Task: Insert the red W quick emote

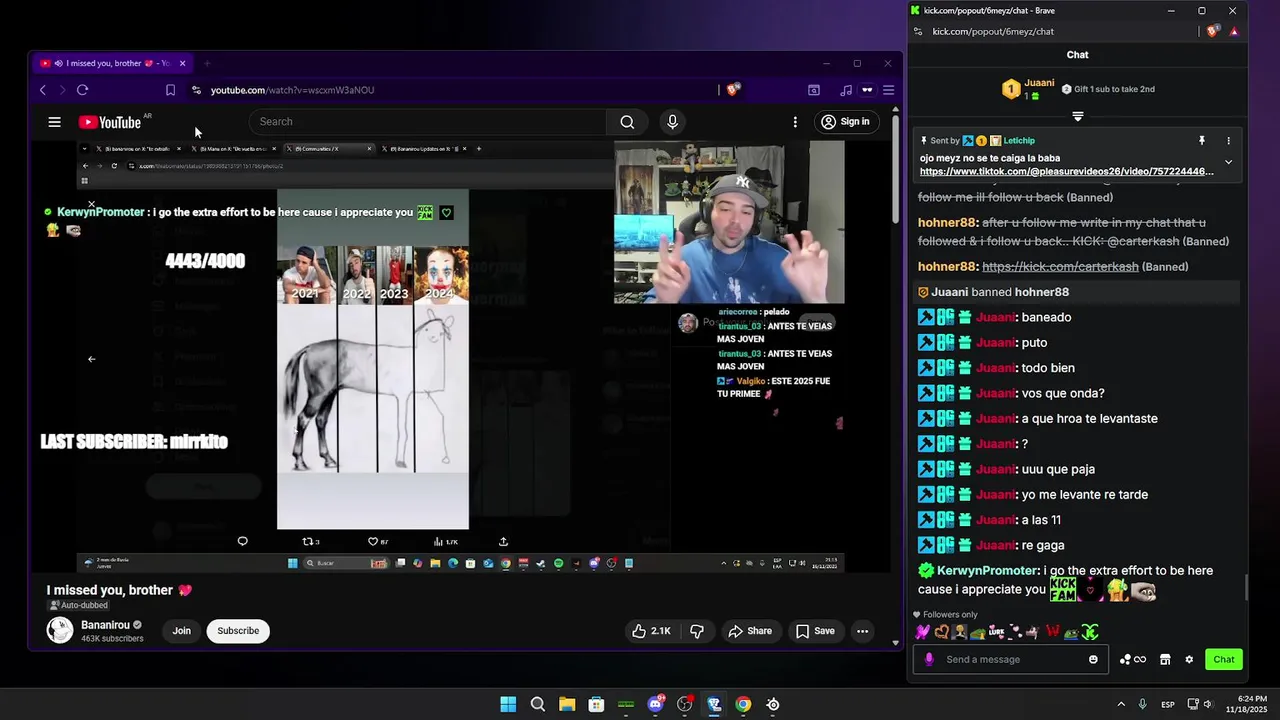Action: pyautogui.click(x=1053, y=632)
